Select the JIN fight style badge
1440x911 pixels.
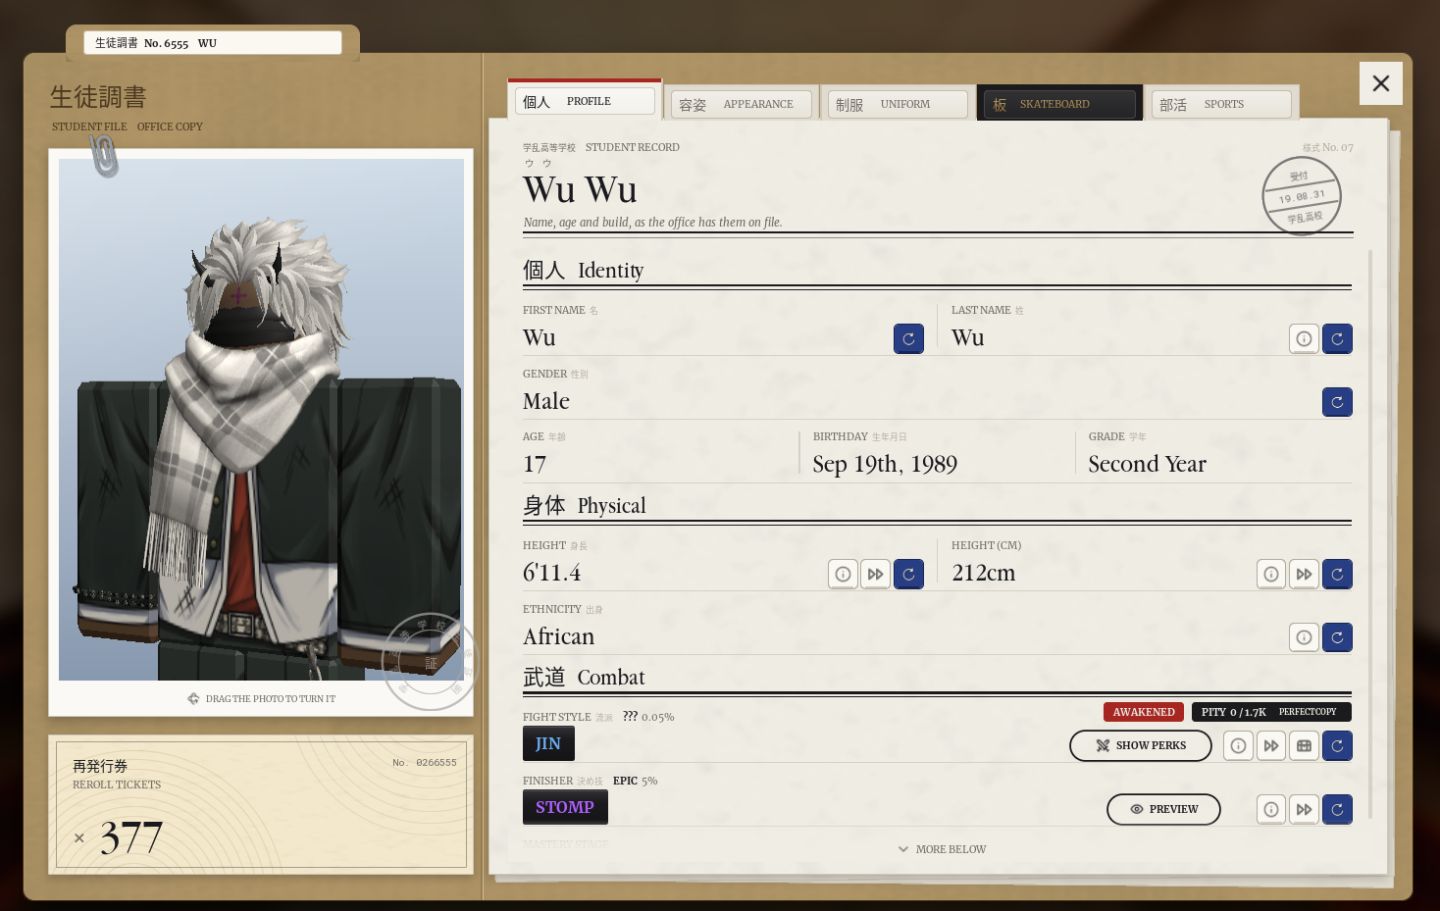click(548, 743)
